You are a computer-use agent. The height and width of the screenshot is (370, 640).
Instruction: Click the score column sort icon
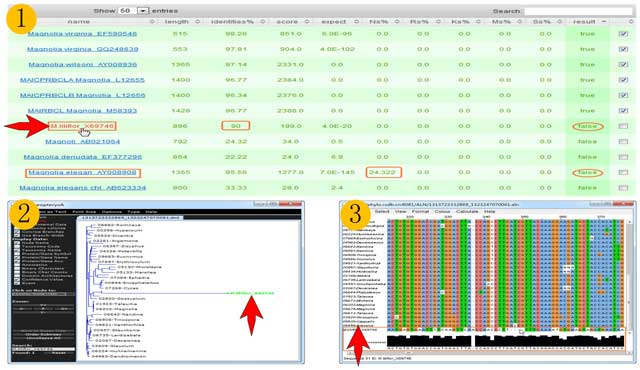307,22
